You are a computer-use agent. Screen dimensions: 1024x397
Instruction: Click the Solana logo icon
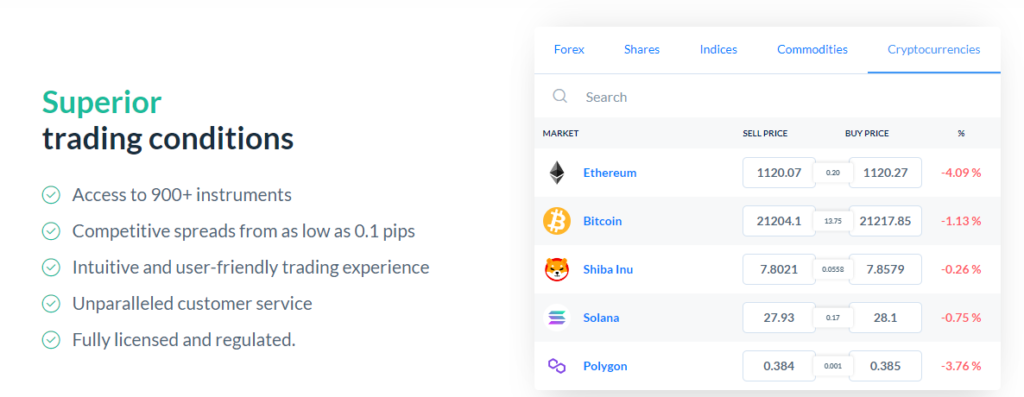(x=556, y=318)
